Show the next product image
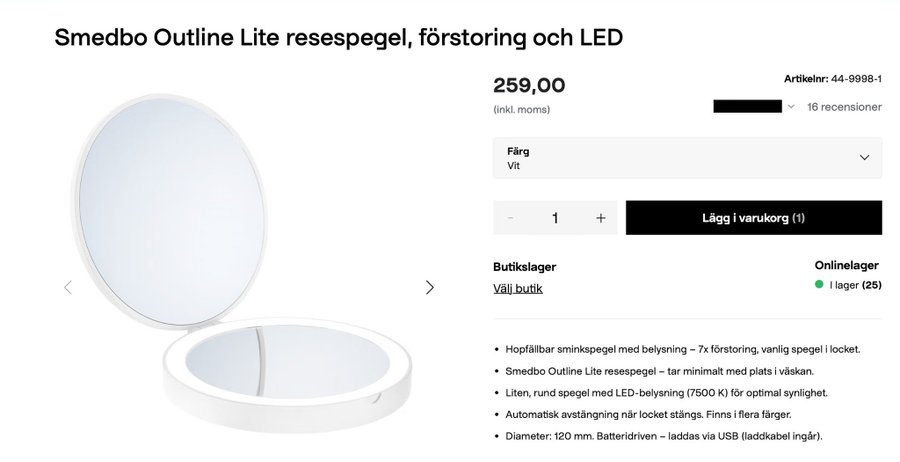Image resolution: width=900 pixels, height=462 pixels. click(x=430, y=288)
